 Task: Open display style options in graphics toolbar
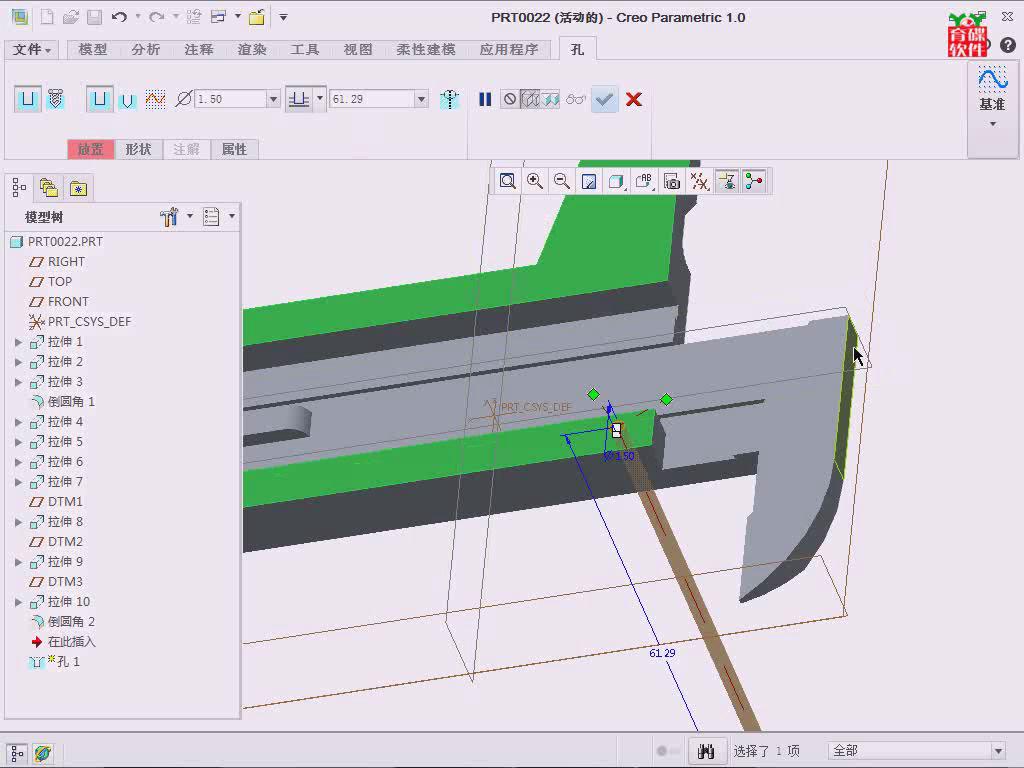coord(616,181)
